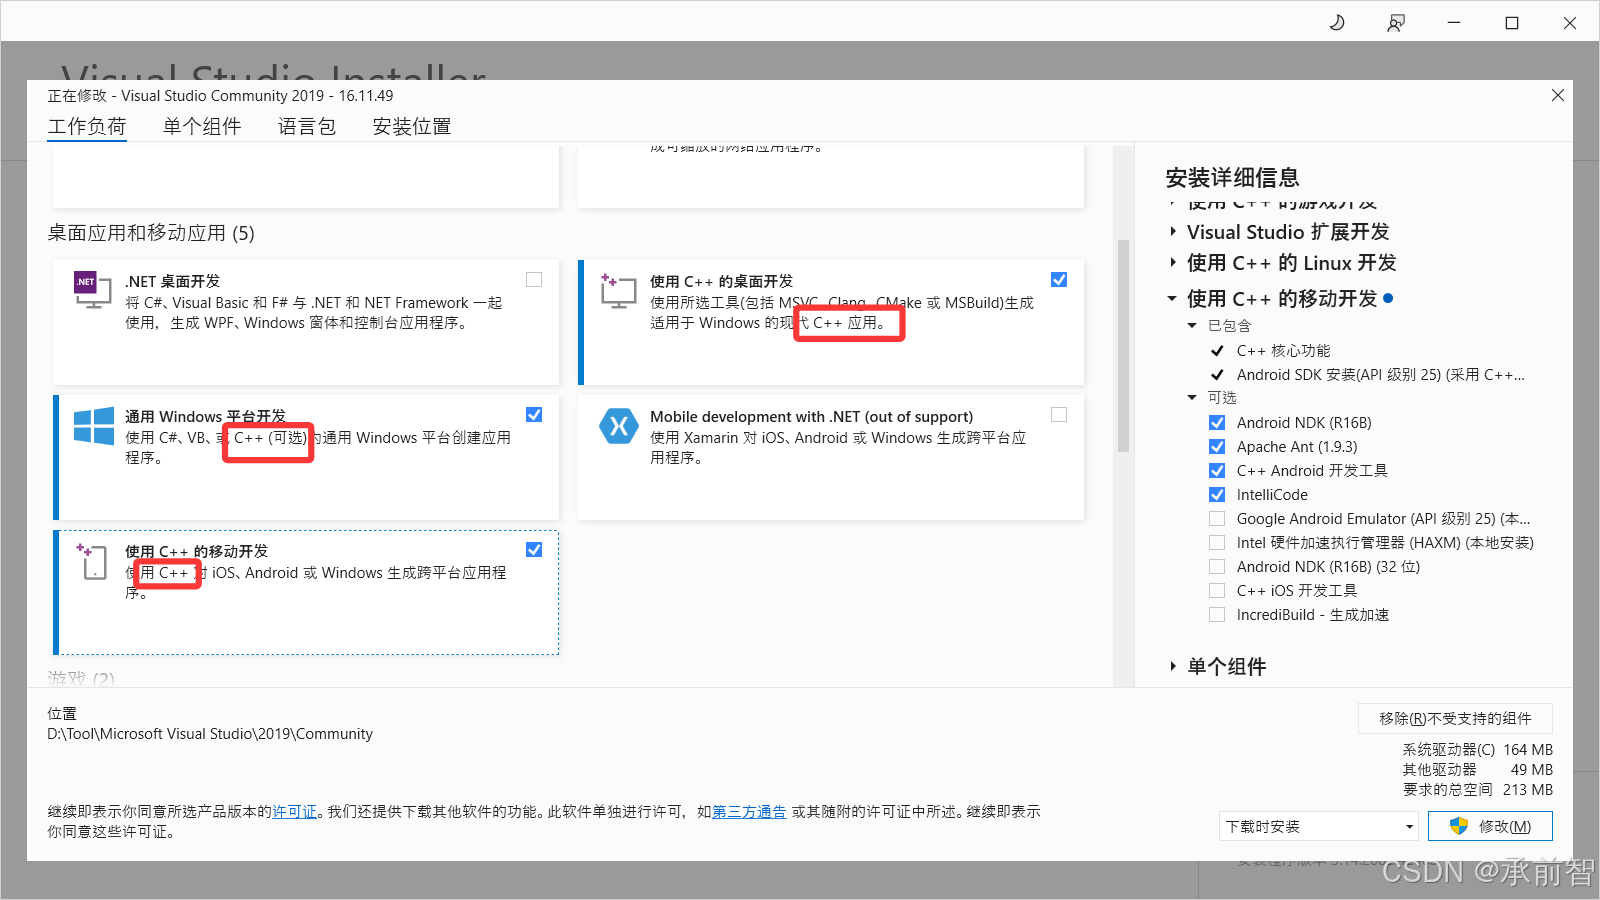
Task: Enable Google Android Emulator option
Action: 1217,519
